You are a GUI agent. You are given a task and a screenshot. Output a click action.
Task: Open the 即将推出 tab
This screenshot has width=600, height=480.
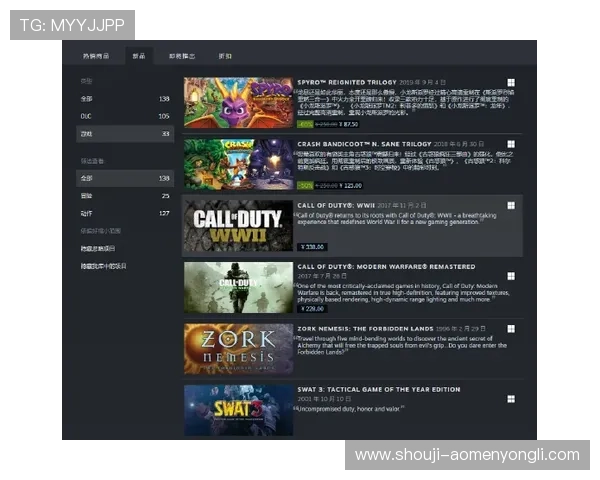(x=182, y=56)
